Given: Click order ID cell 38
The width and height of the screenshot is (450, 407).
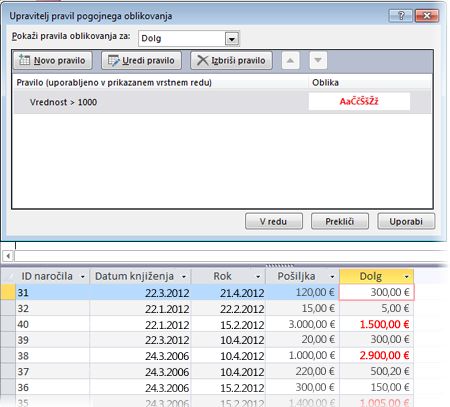Looking at the screenshot, I should (x=52, y=356).
